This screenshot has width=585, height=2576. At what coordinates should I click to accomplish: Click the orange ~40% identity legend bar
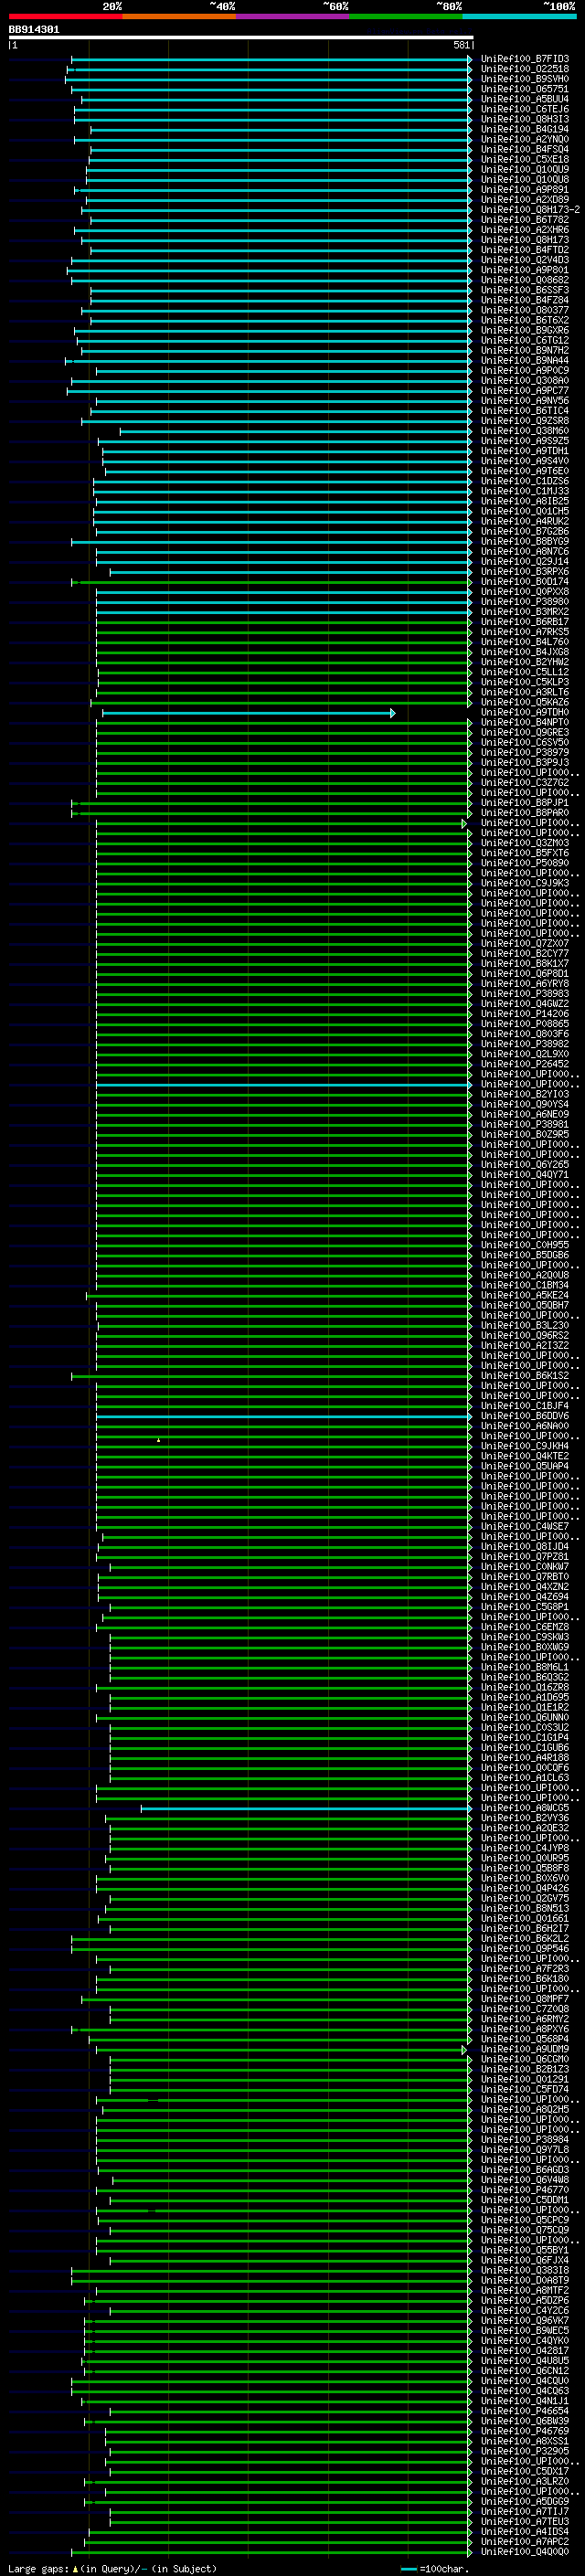coord(179,16)
